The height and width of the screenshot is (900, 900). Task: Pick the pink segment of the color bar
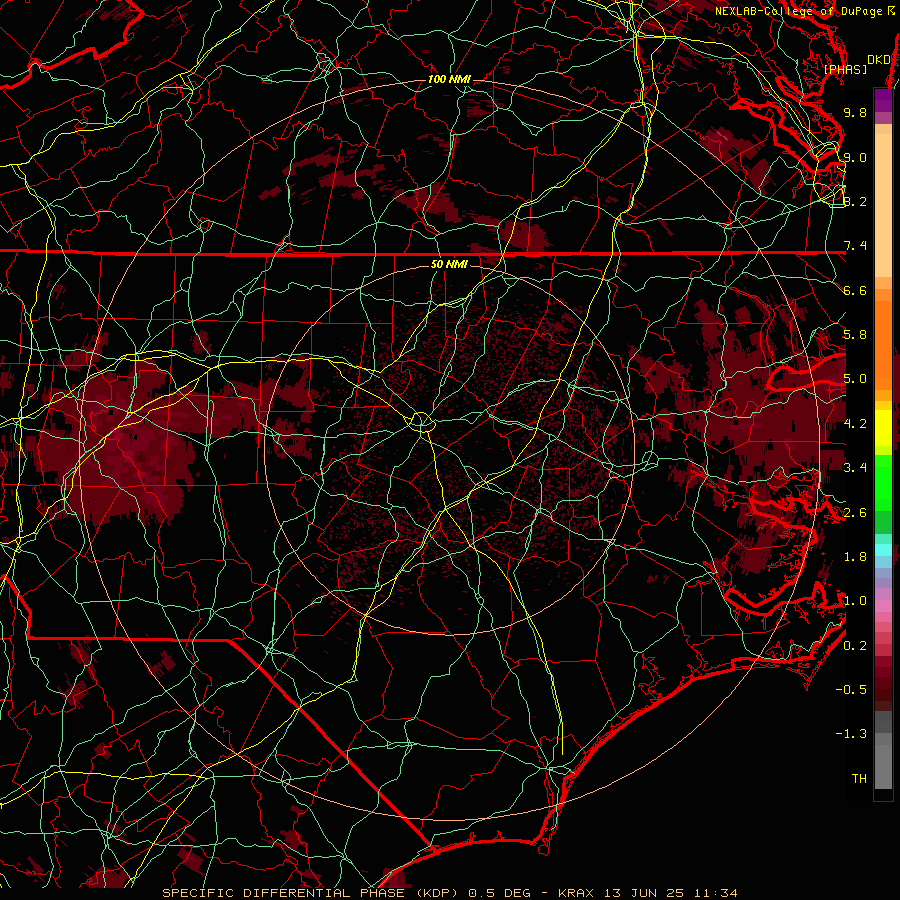(x=883, y=606)
